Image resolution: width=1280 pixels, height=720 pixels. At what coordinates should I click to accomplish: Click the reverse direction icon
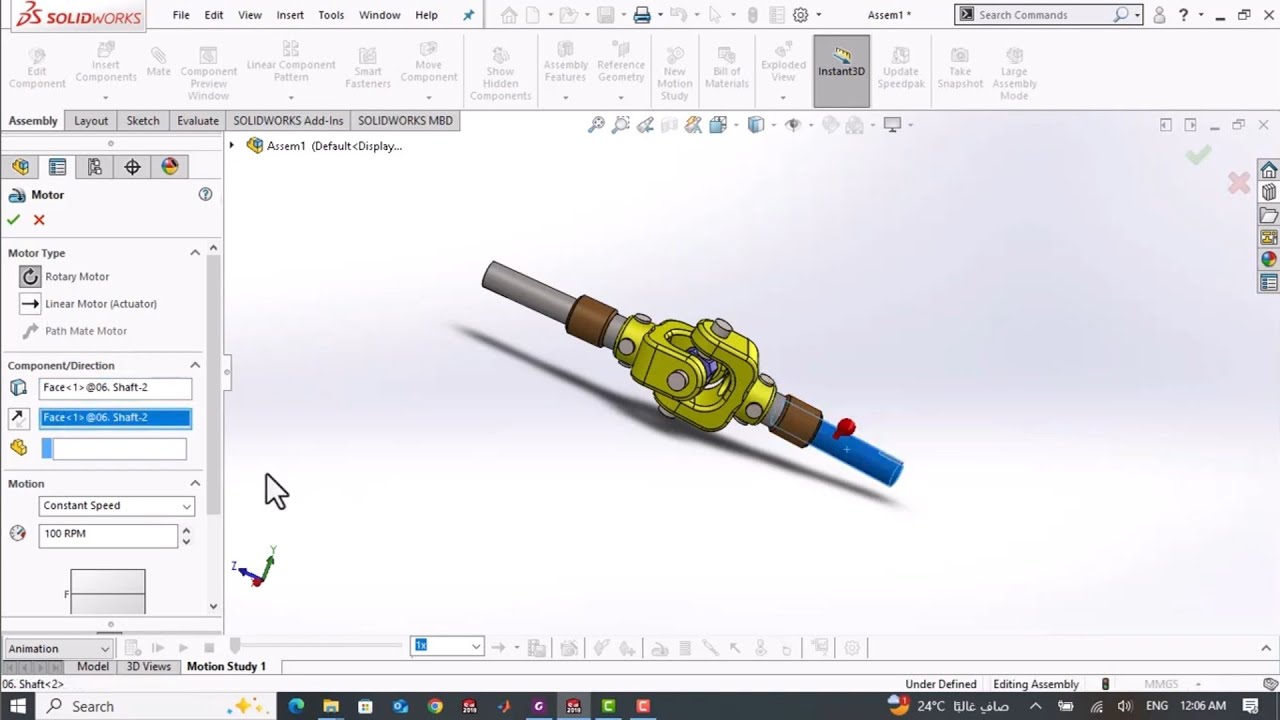coord(18,418)
